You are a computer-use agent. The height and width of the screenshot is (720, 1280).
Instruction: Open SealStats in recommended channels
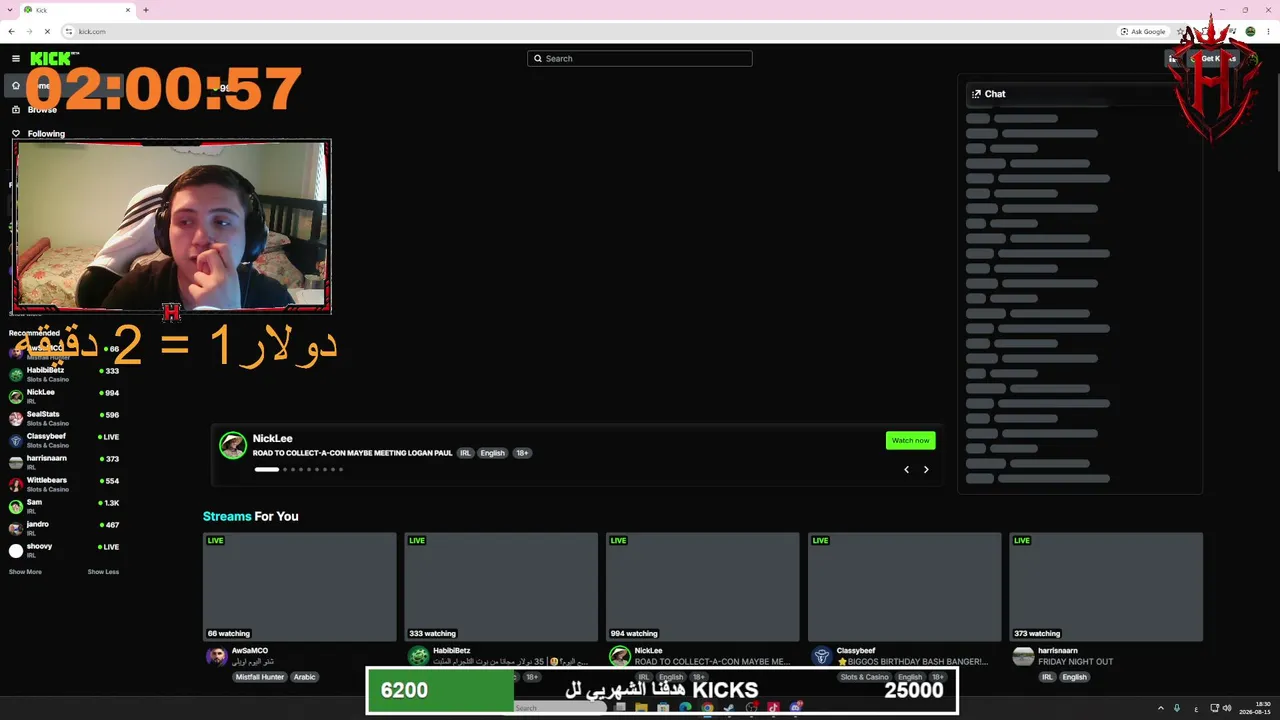pyautogui.click(x=64, y=418)
